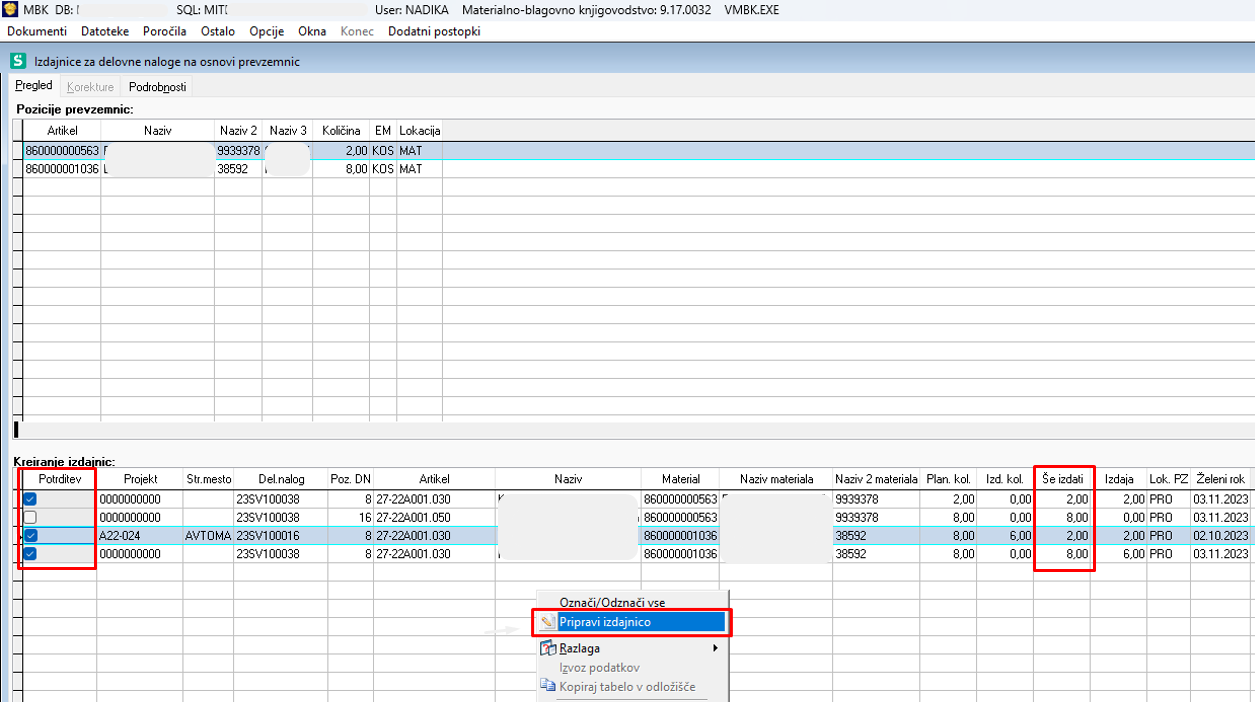Toggle Potrditev checkbox for project A22-024
This screenshot has height=702, width=1255.
click(30, 536)
